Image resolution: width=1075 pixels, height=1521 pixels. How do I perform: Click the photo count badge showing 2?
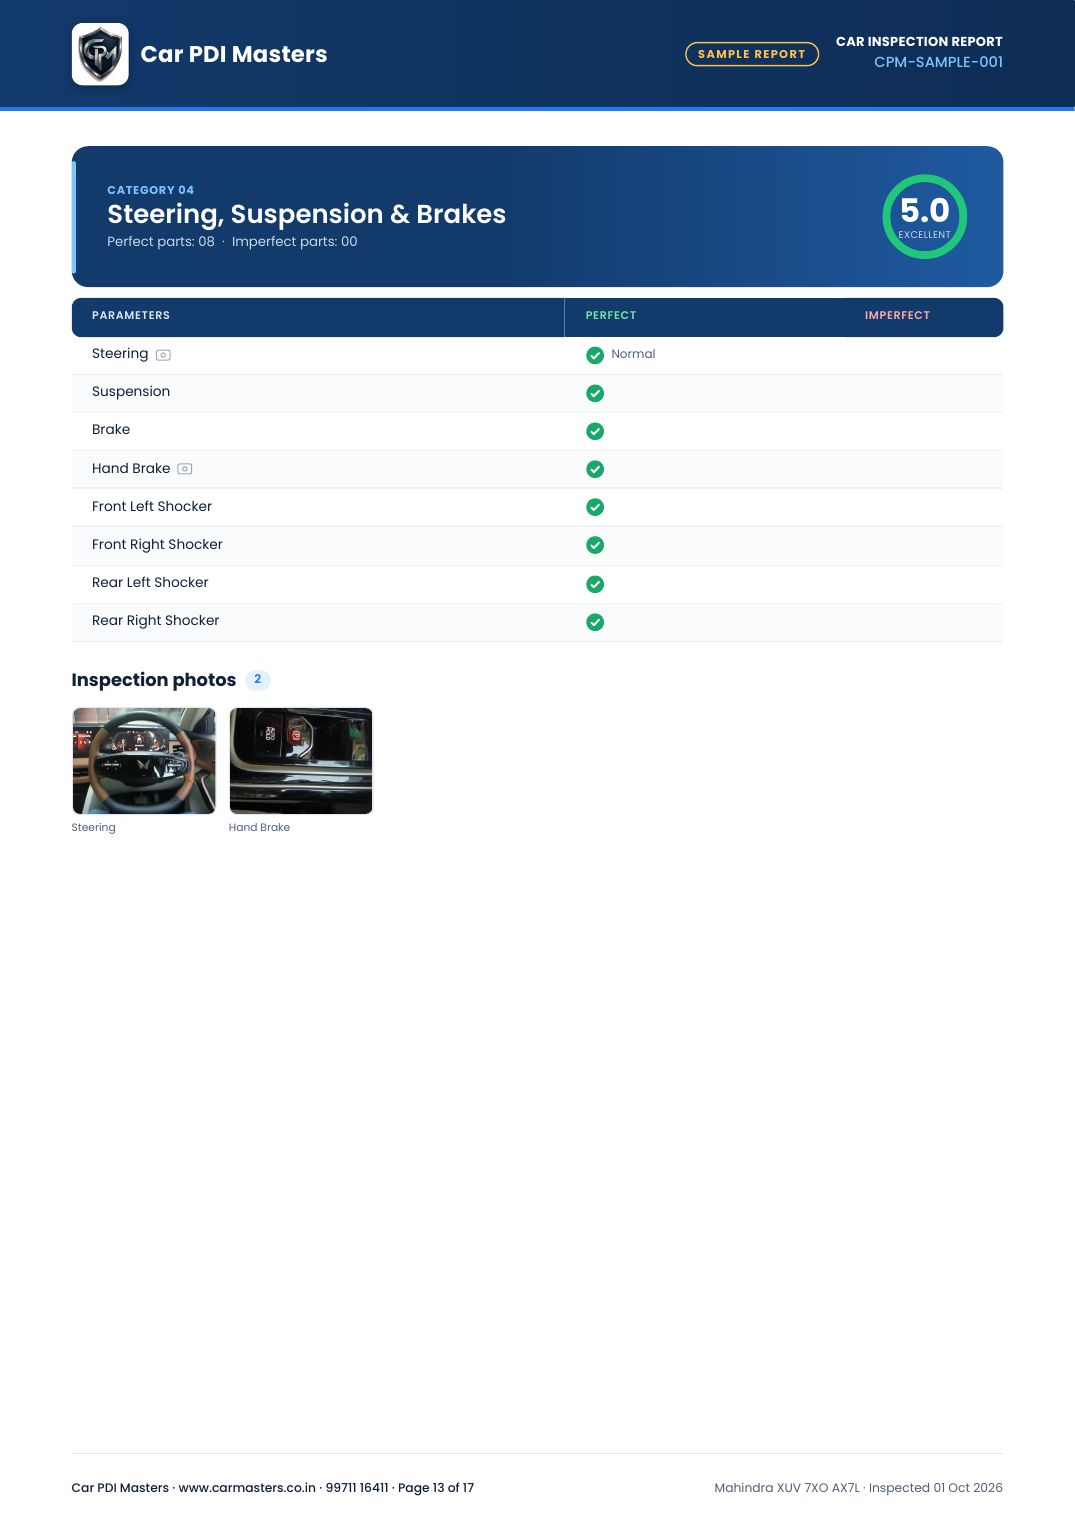(258, 680)
